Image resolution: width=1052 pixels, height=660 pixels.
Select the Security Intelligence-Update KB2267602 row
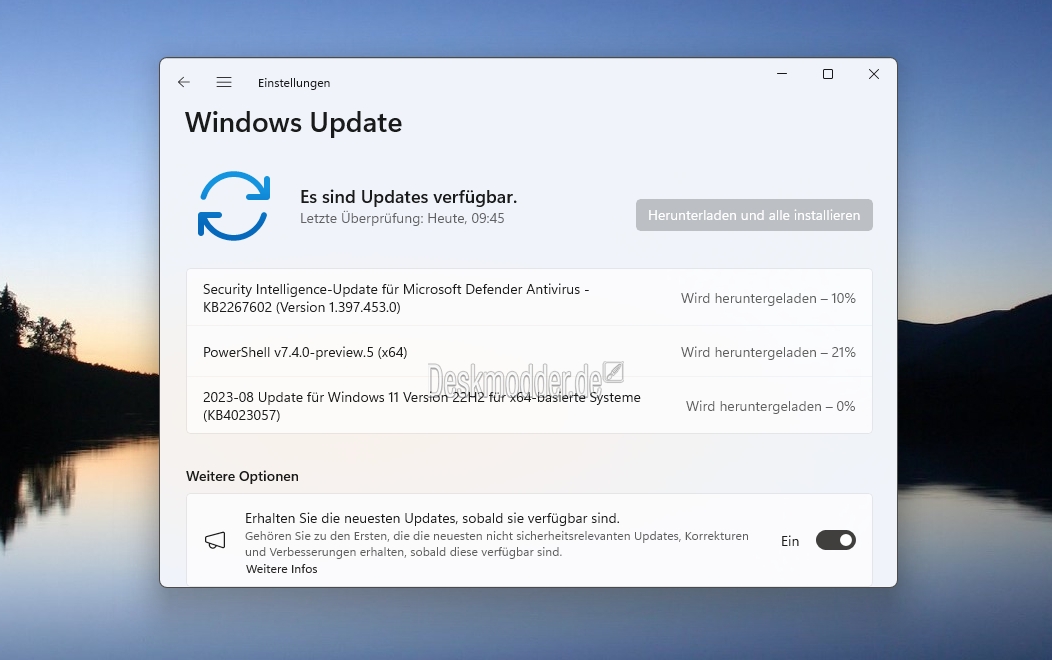tap(529, 298)
